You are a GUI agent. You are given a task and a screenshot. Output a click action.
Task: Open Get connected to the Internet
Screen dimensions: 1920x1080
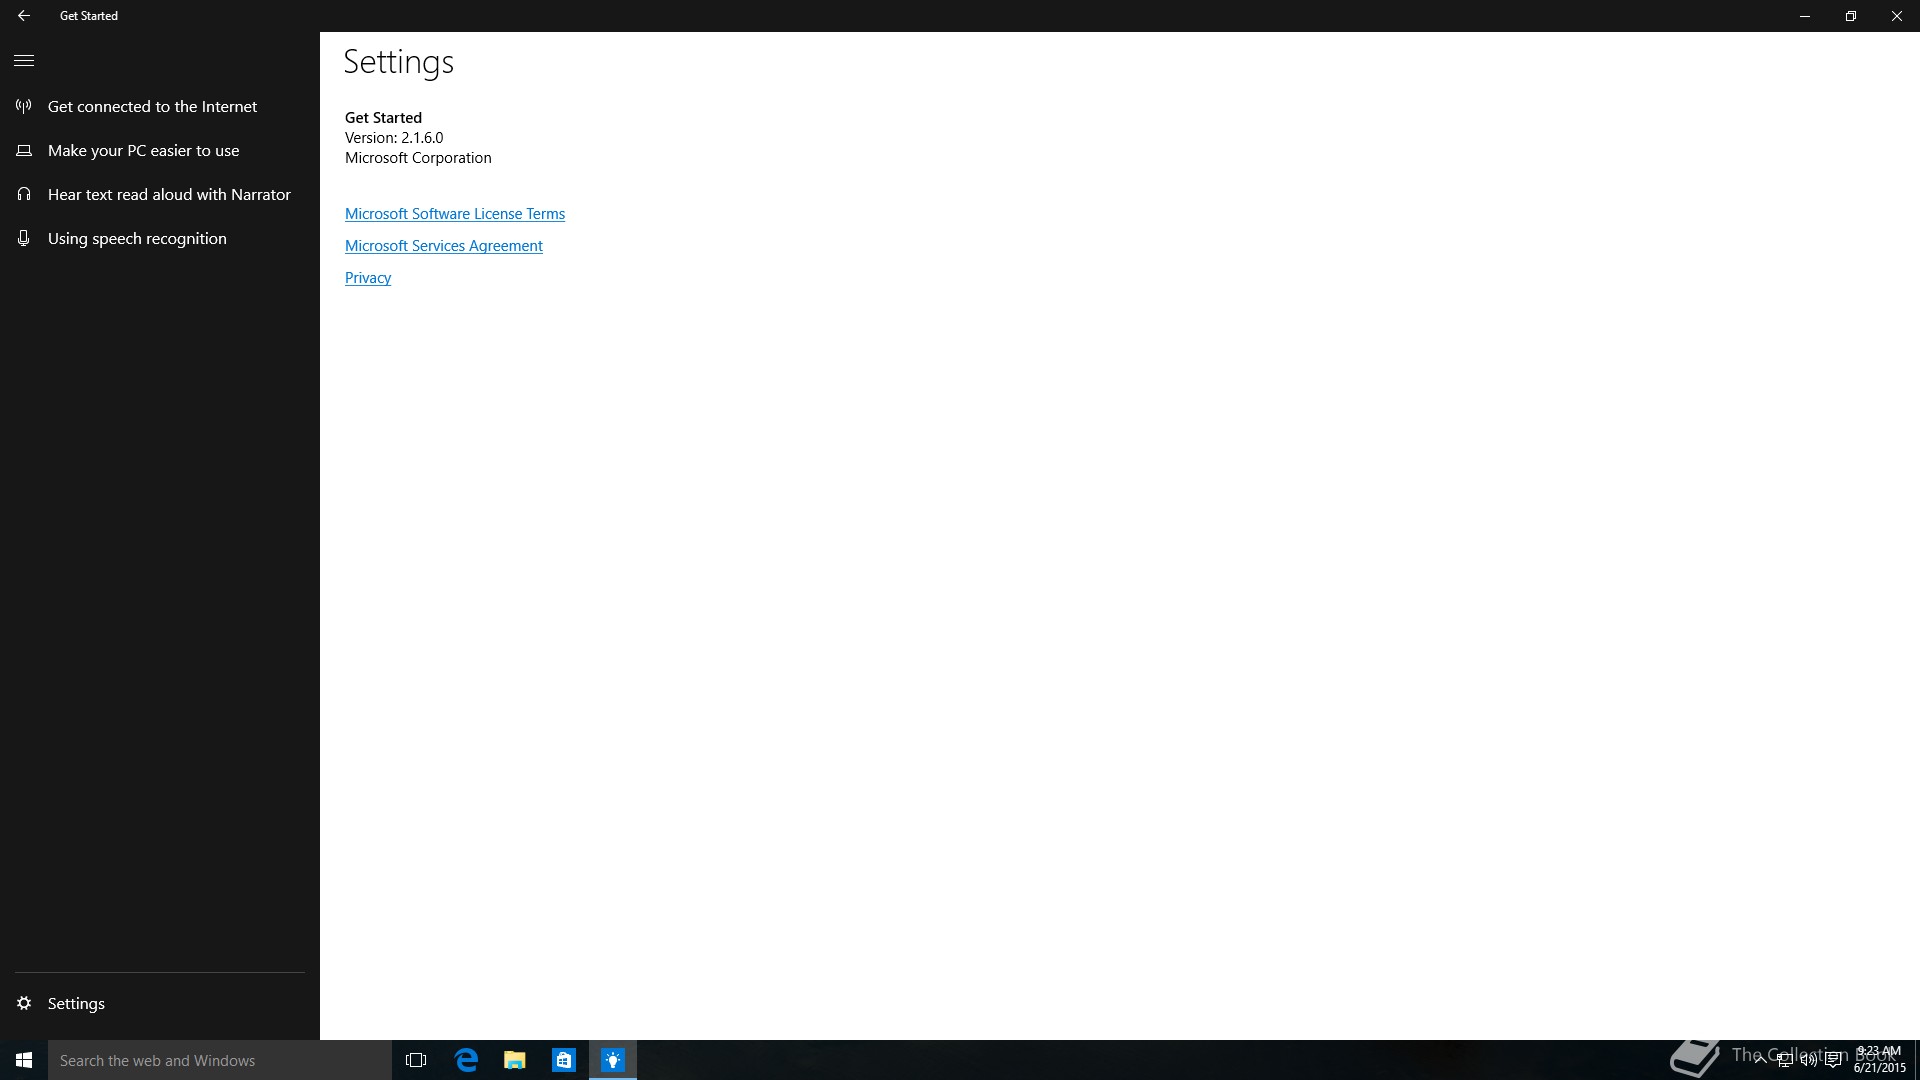(160, 106)
